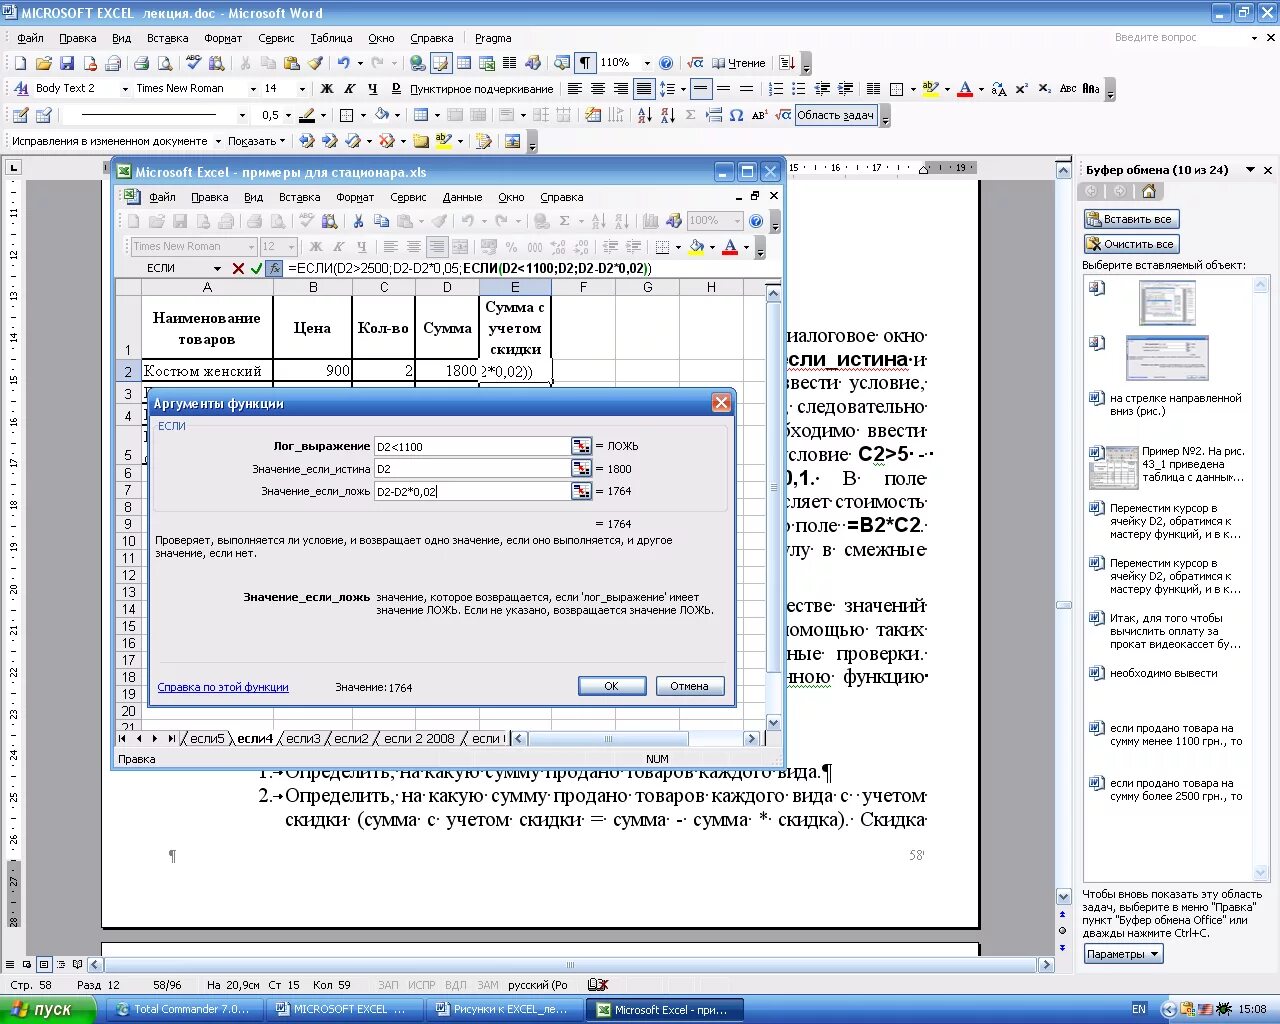Toggle the Tables and Borders pencil button
The image size is (1280, 1024).
(x=441, y=63)
